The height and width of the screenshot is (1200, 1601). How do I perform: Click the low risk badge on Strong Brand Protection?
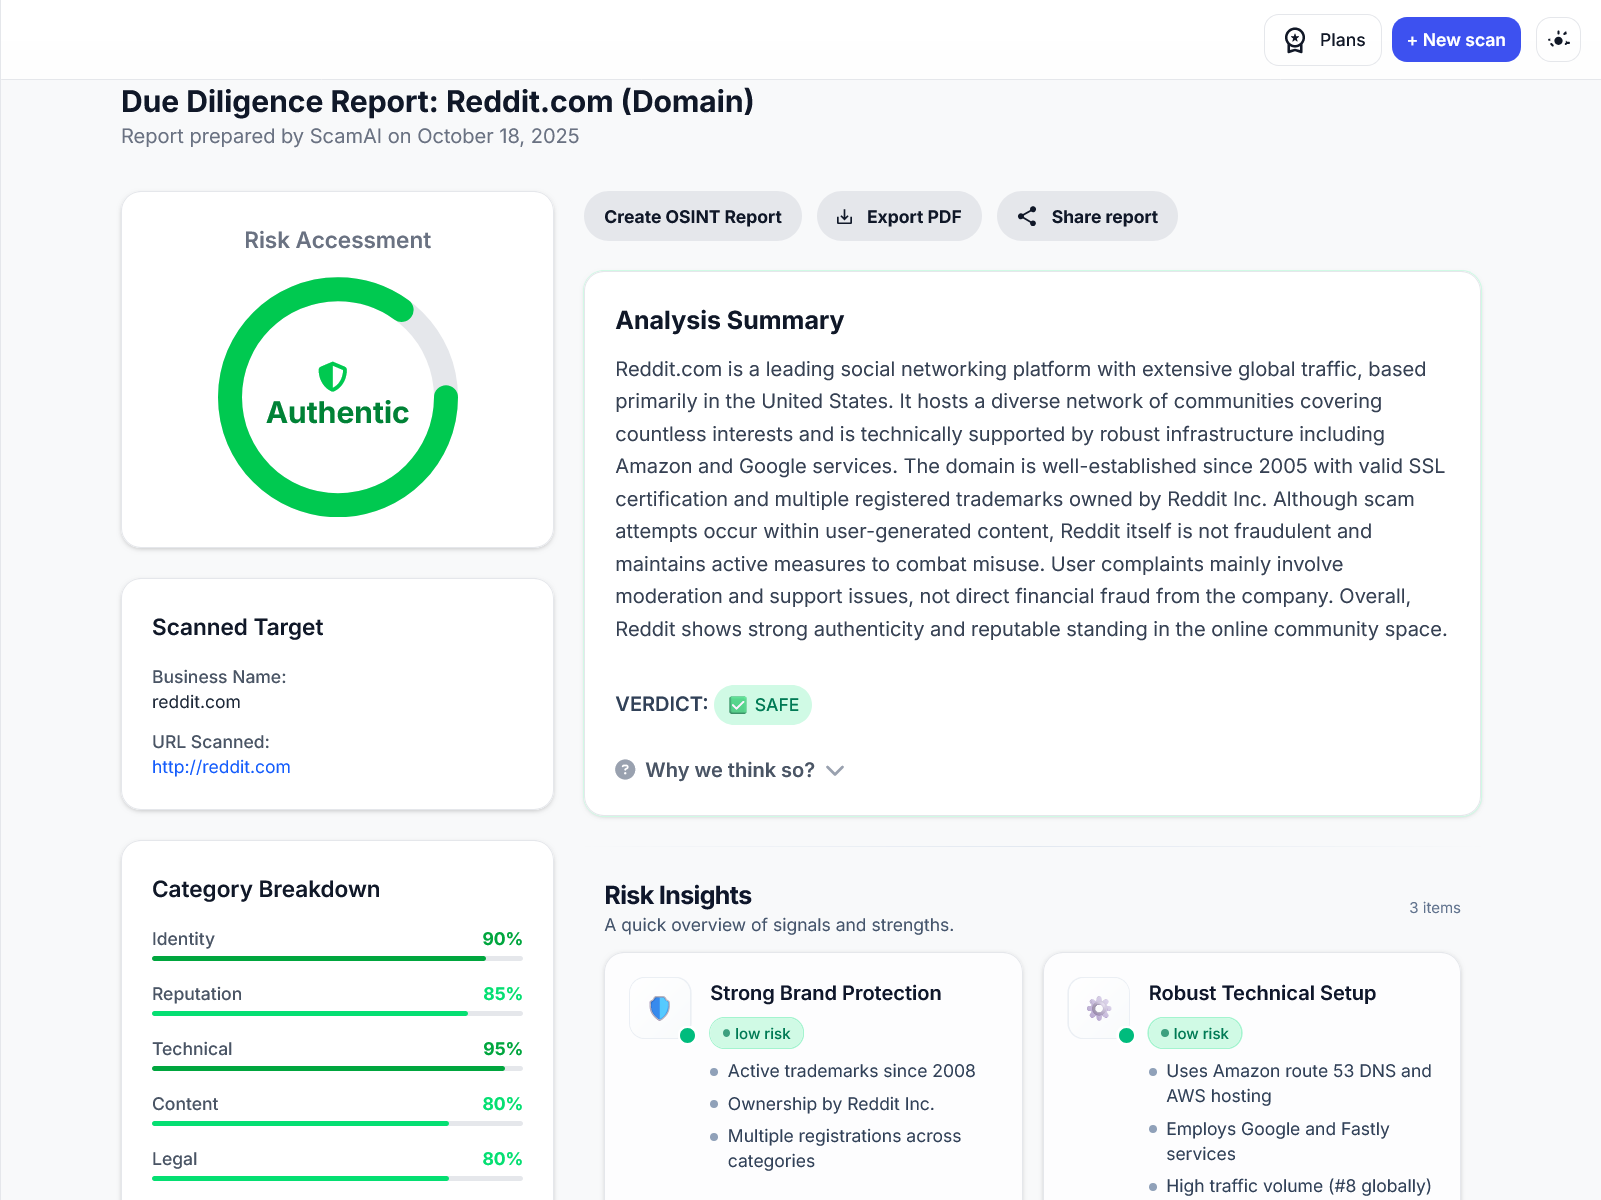point(756,1033)
